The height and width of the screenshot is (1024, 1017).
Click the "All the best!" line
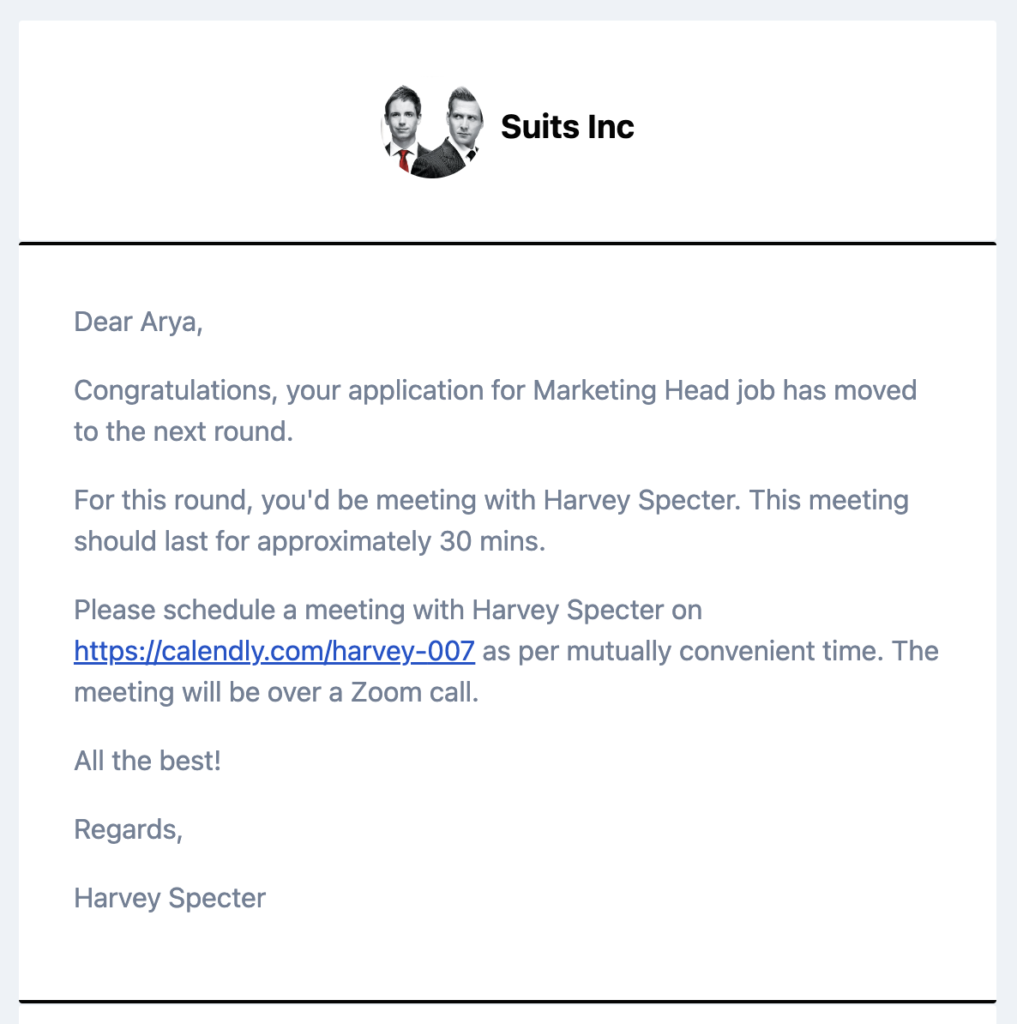148,761
